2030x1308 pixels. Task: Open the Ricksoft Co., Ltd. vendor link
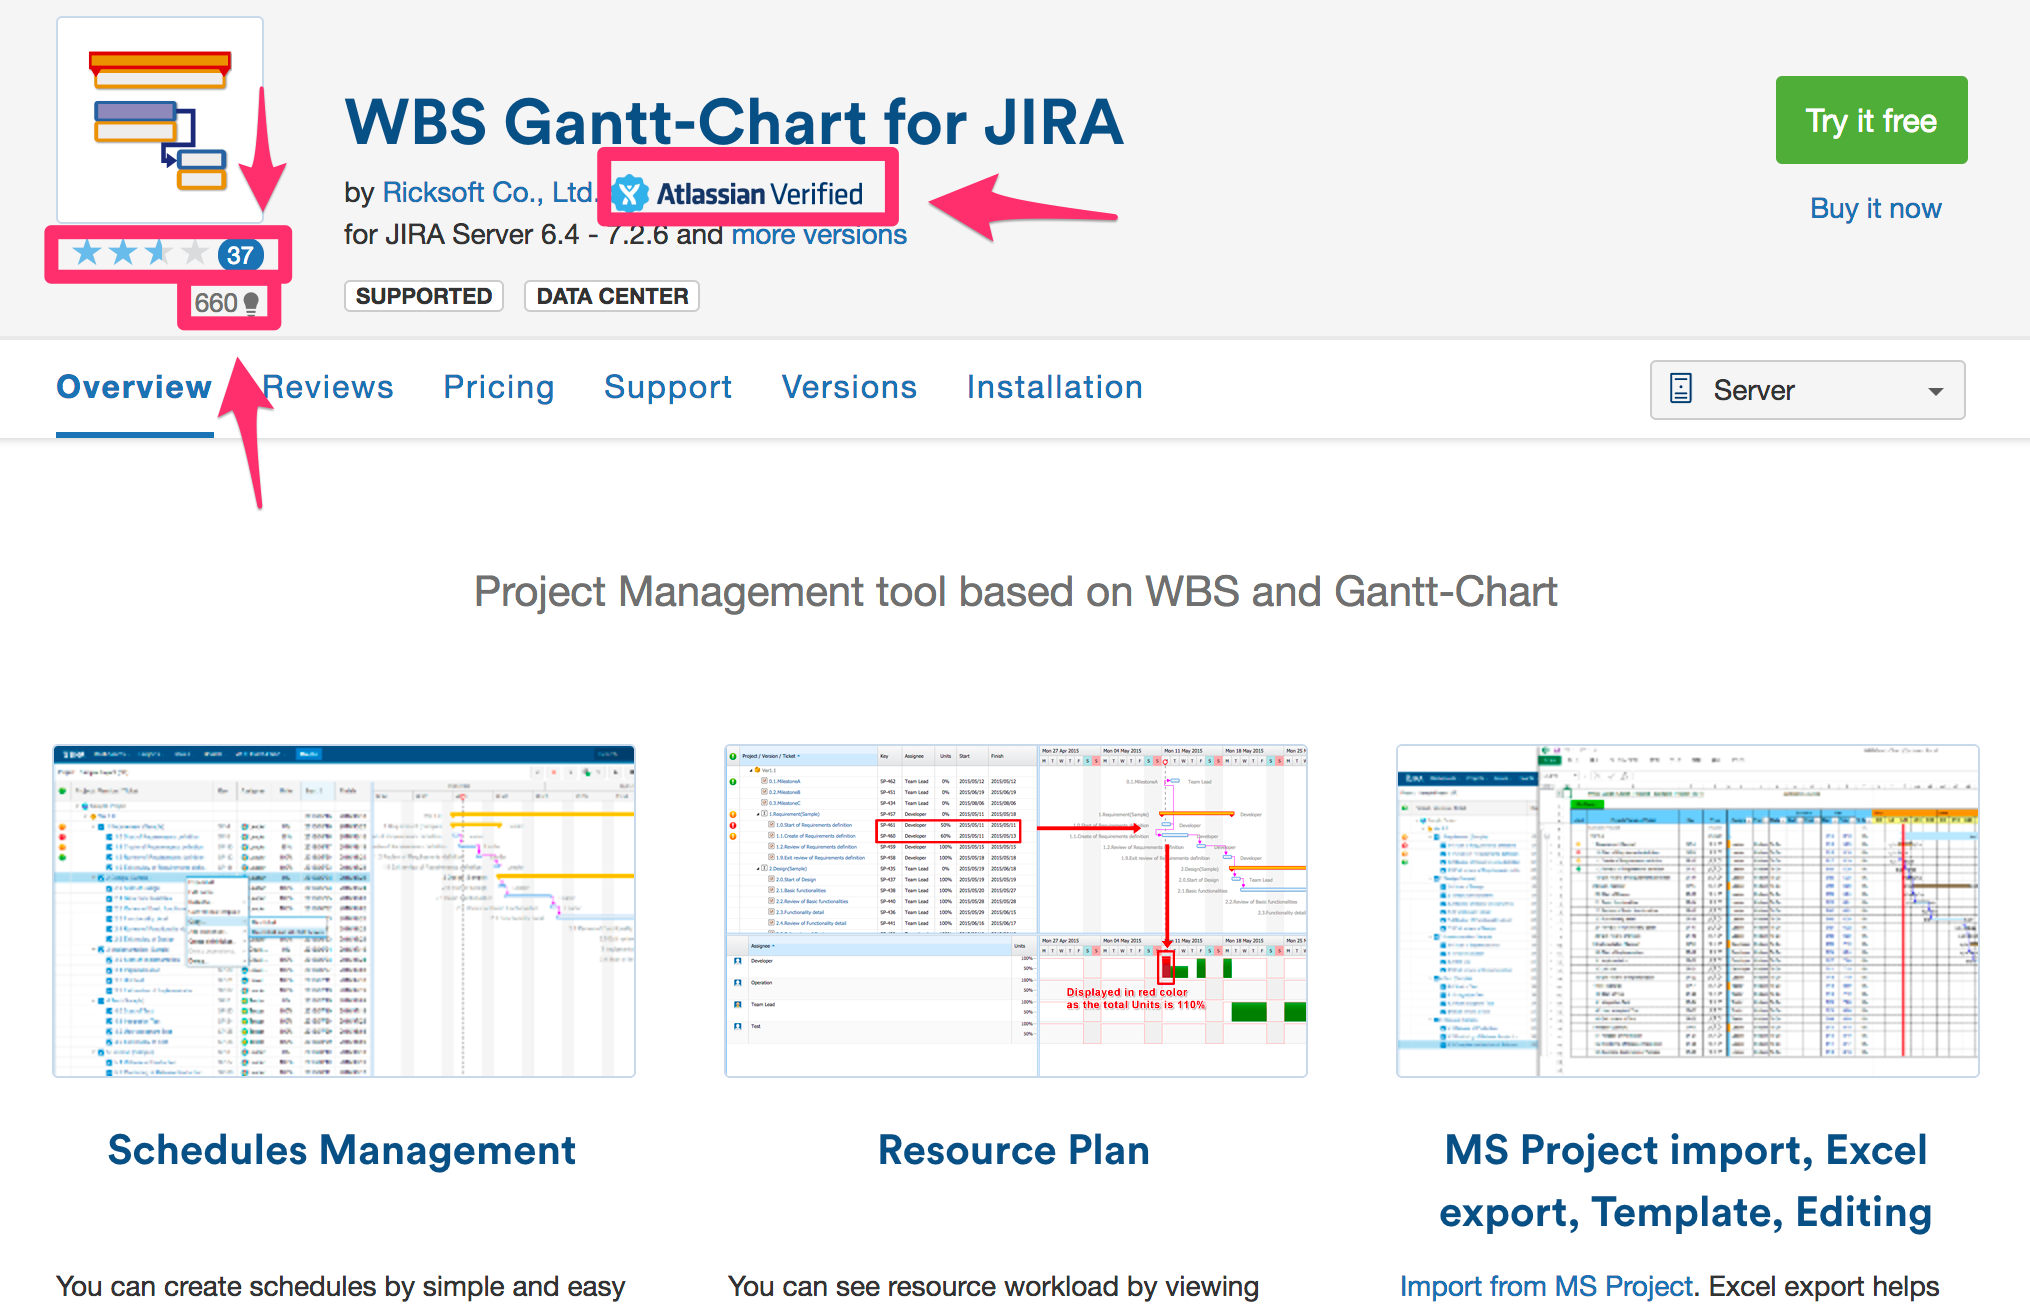490,192
